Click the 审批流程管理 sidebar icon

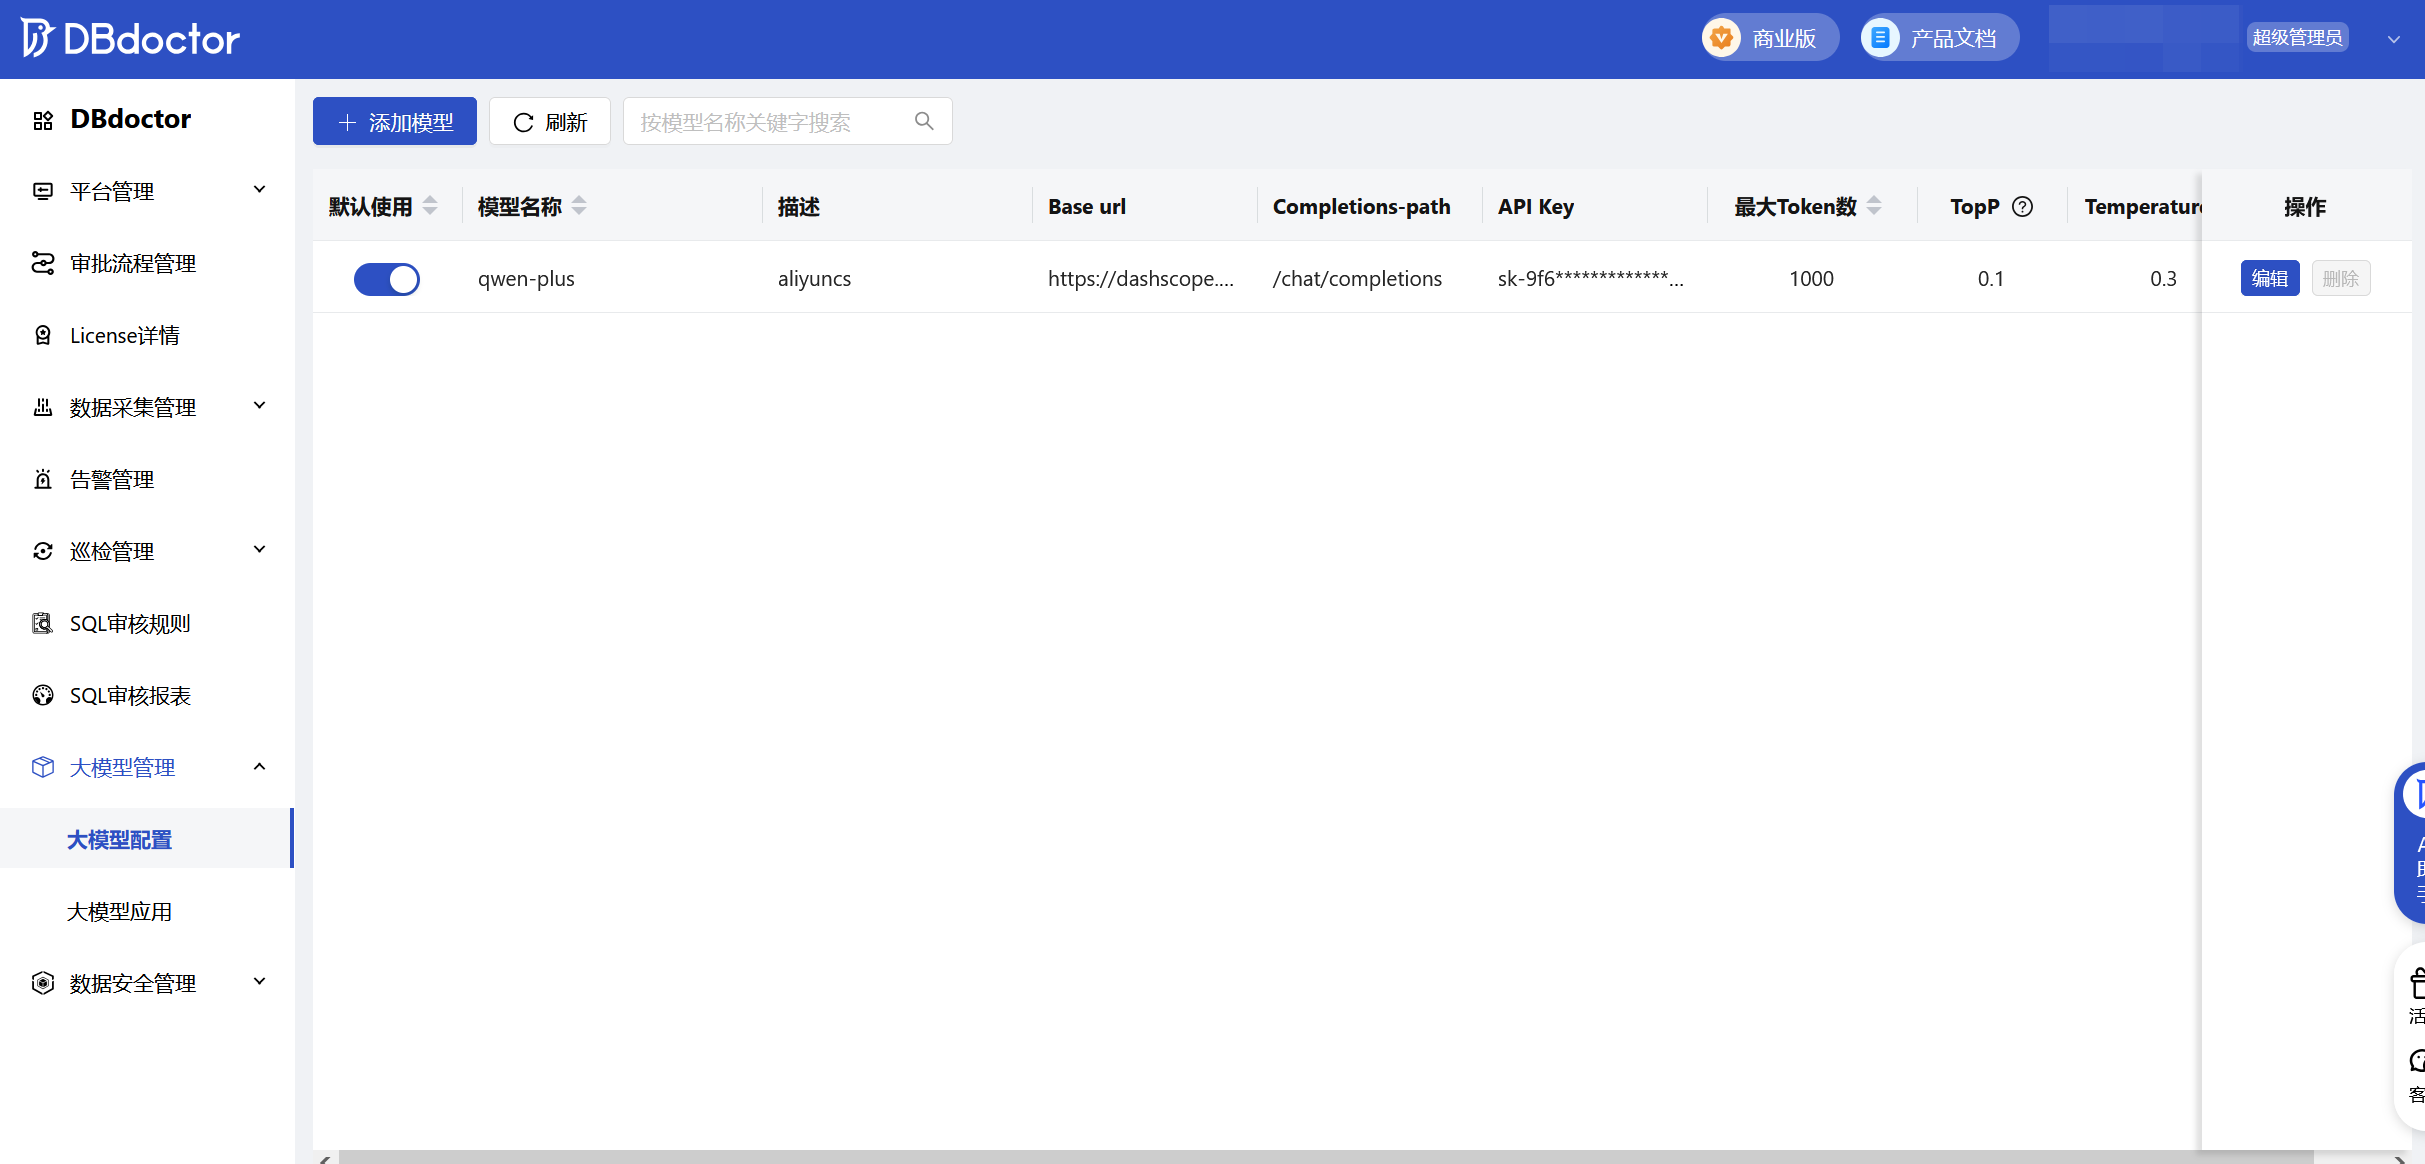click(43, 263)
